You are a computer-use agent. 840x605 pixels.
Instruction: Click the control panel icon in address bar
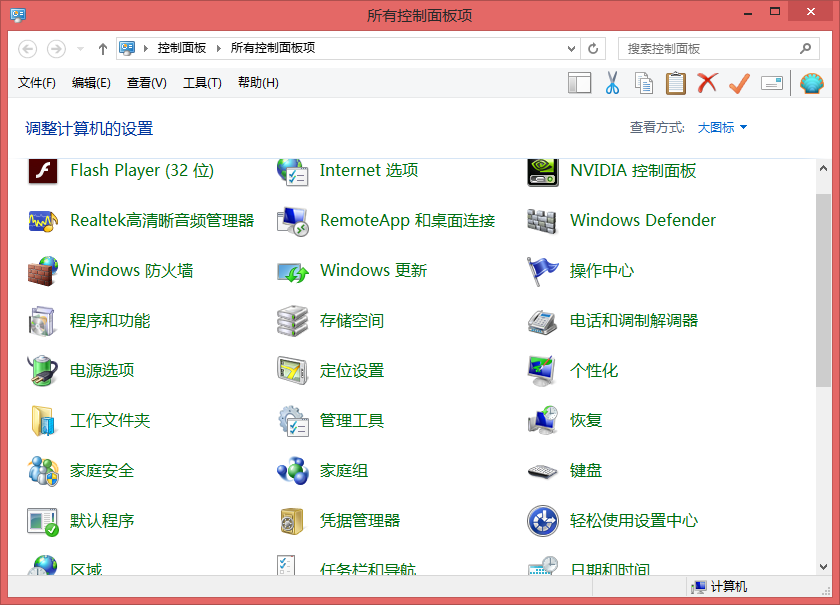pyautogui.click(x=127, y=49)
